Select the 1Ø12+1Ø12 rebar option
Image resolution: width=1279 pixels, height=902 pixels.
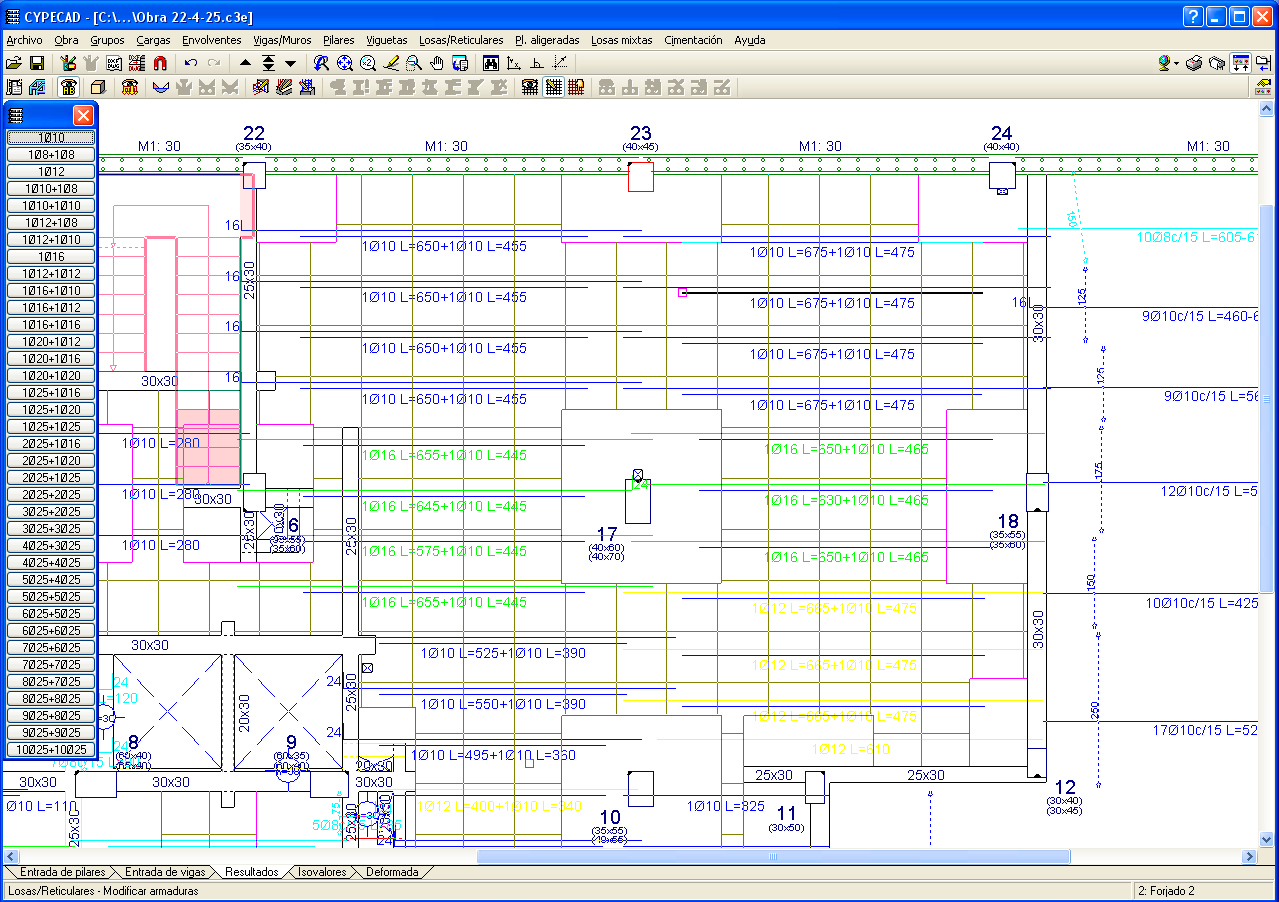click(x=51, y=273)
